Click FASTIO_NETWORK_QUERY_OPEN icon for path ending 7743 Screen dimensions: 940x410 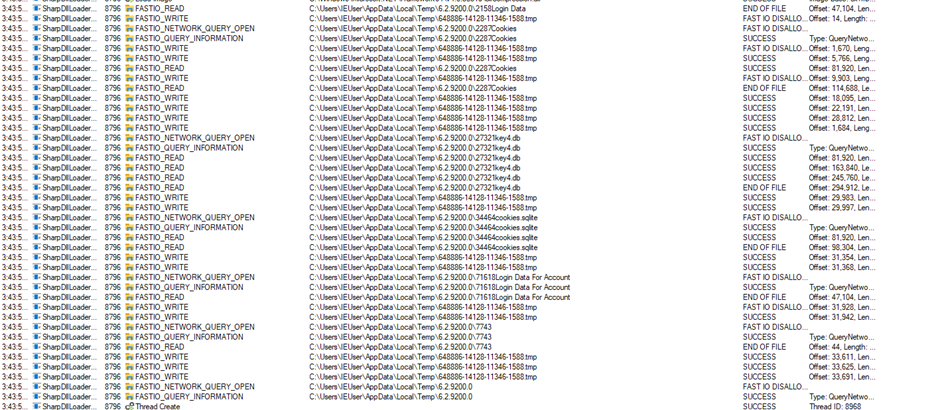[x=129, y=327]
